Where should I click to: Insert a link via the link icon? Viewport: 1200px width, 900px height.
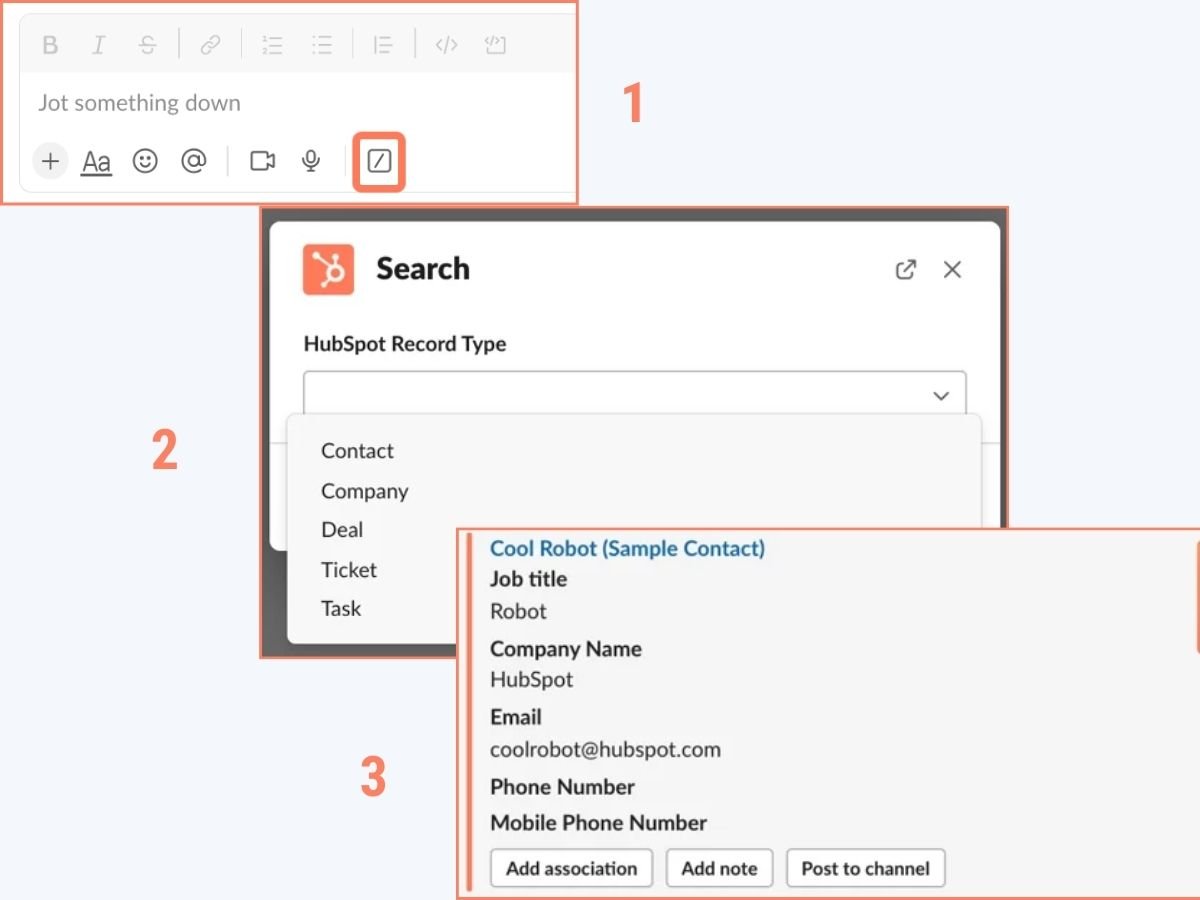[210, 45]
